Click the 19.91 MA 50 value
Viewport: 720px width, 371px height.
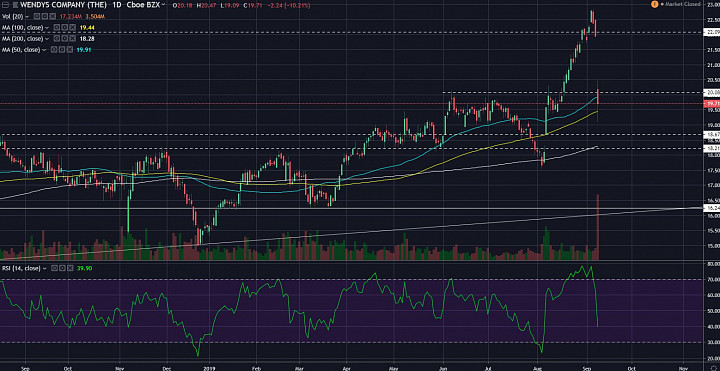(84, 50)
